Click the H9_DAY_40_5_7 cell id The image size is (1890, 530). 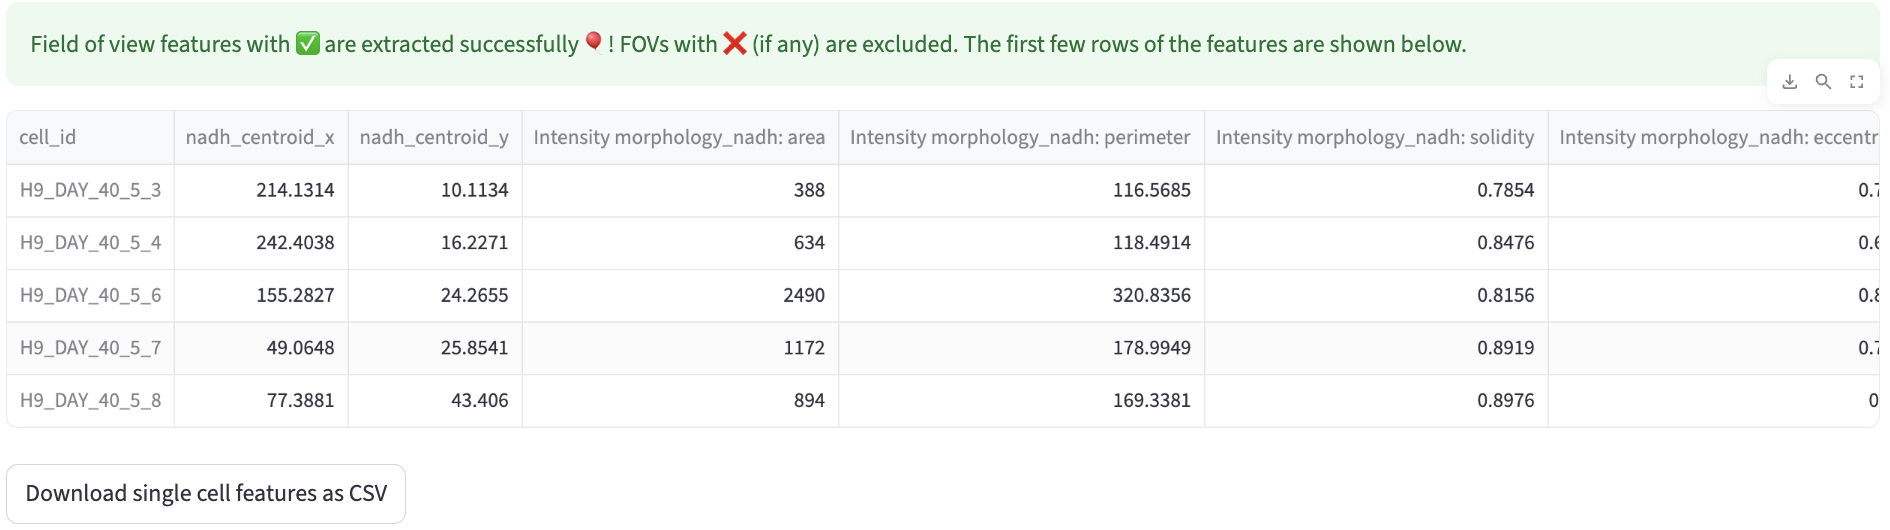90,348
